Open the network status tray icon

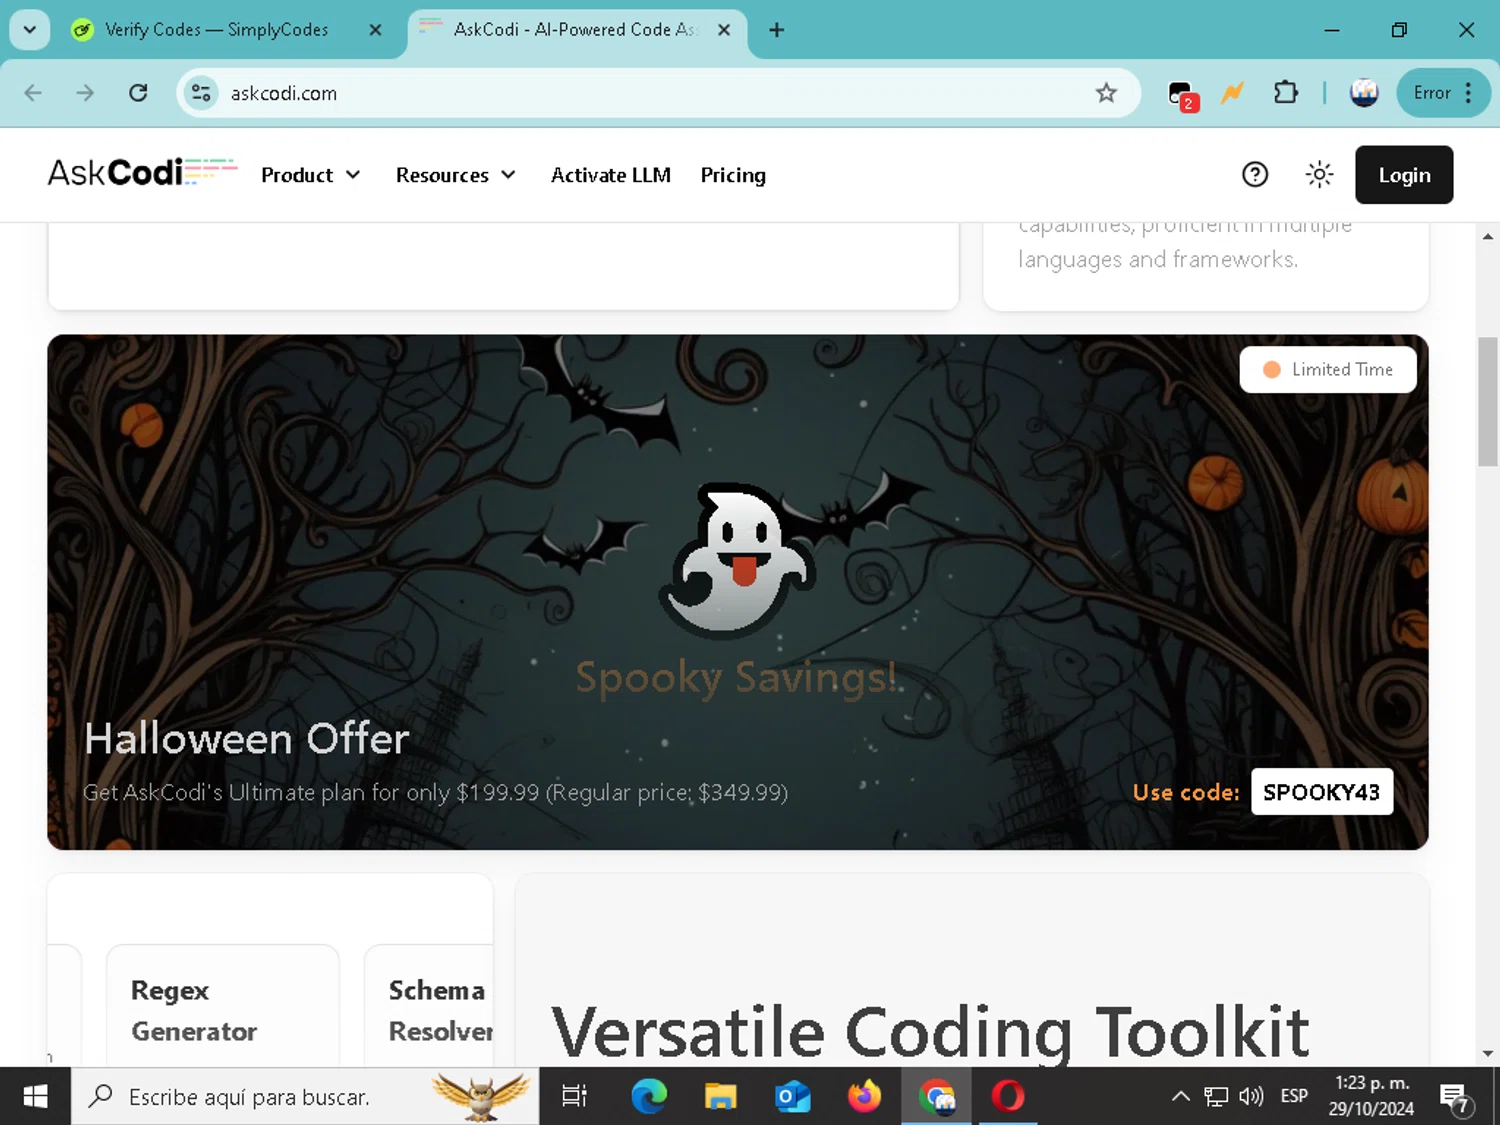tap(1216, 1097)
